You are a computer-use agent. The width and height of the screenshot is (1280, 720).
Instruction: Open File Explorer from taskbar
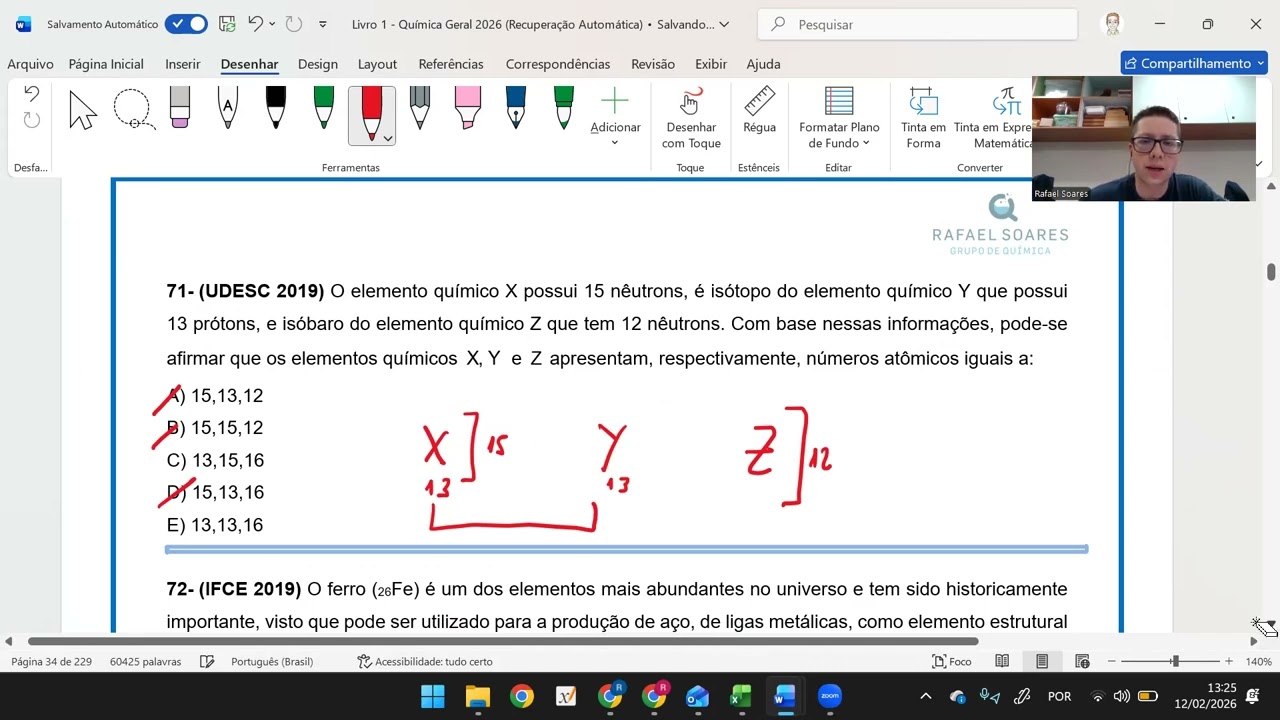[477, 696]
